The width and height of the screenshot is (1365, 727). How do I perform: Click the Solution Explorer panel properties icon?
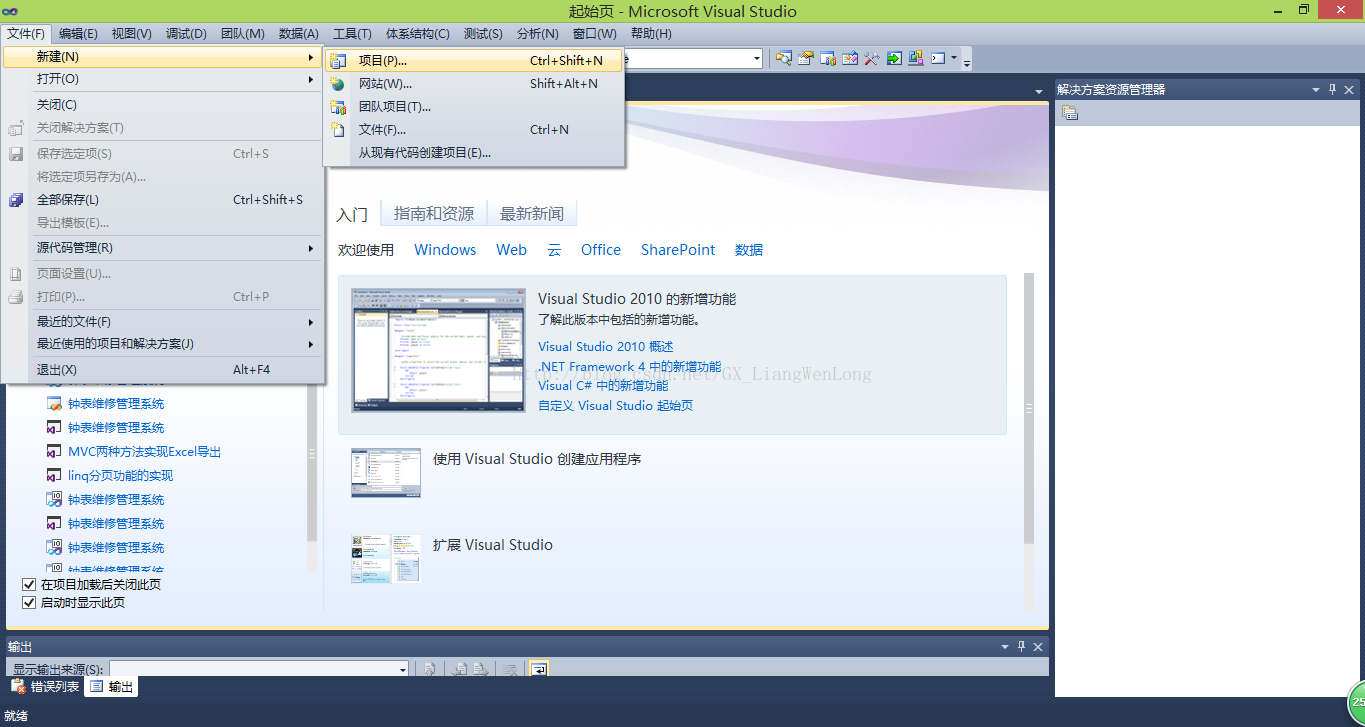1070,113
